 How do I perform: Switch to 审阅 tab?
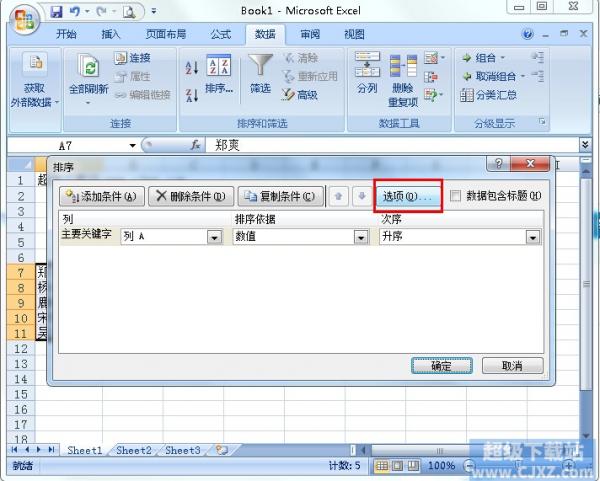[x=310, y=34]
